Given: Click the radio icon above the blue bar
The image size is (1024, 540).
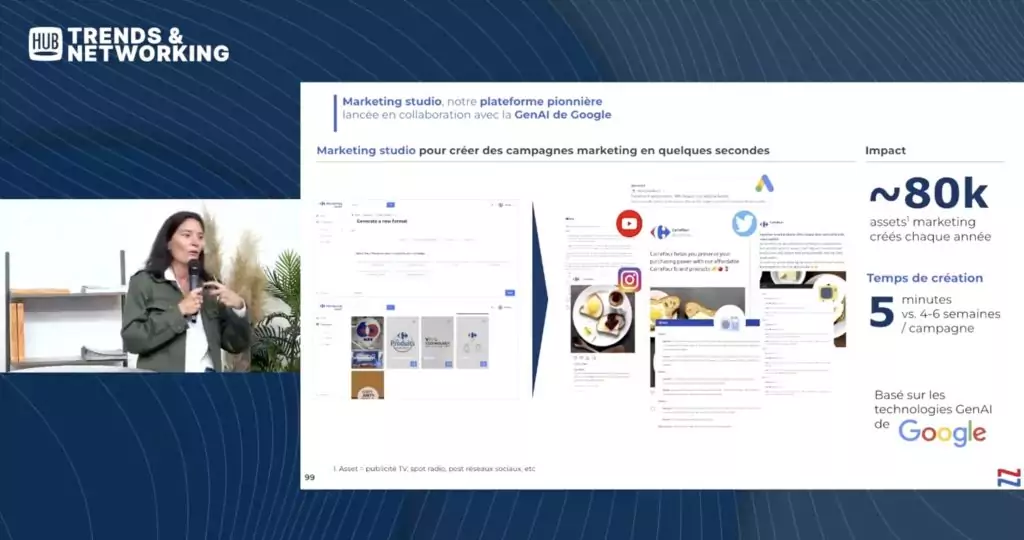Looking at the screenshot, I should click(x=730, y=321).
